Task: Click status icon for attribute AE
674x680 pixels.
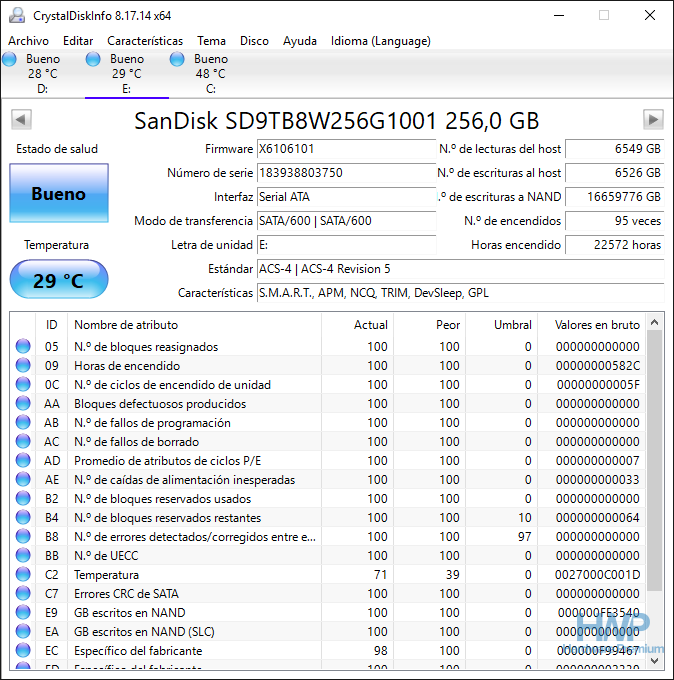Action: (x=23, y=480)
